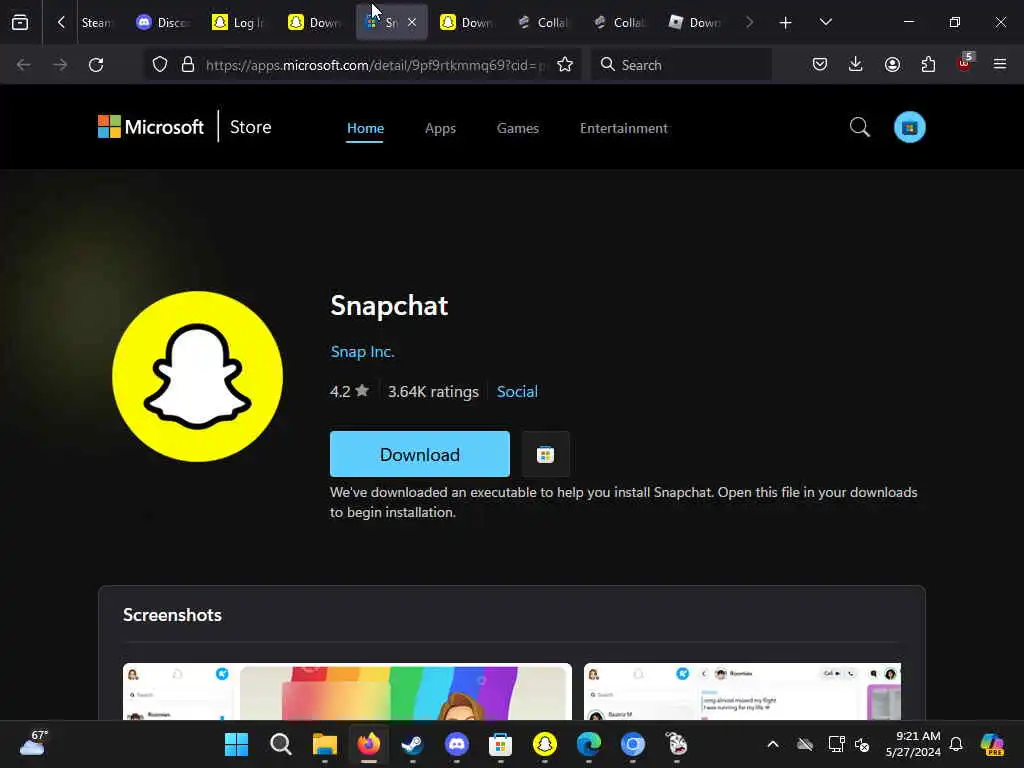Open the Firefox account icon
The height and width of the screenshot is (768, 1024).
892,64
